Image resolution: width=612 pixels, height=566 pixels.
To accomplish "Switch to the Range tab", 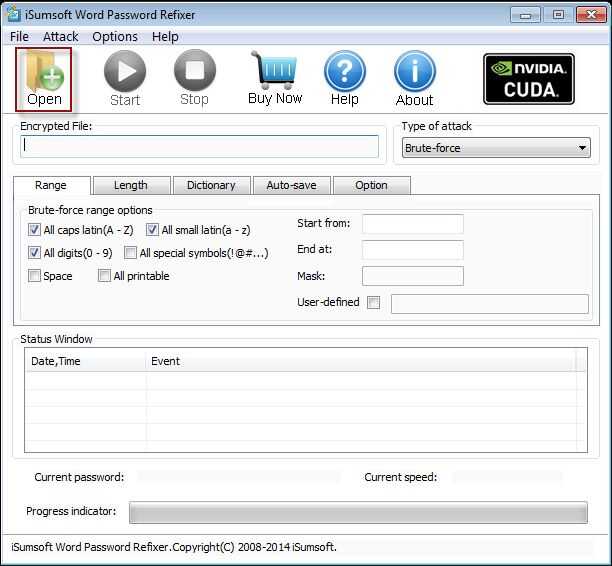I will point(51,185).
